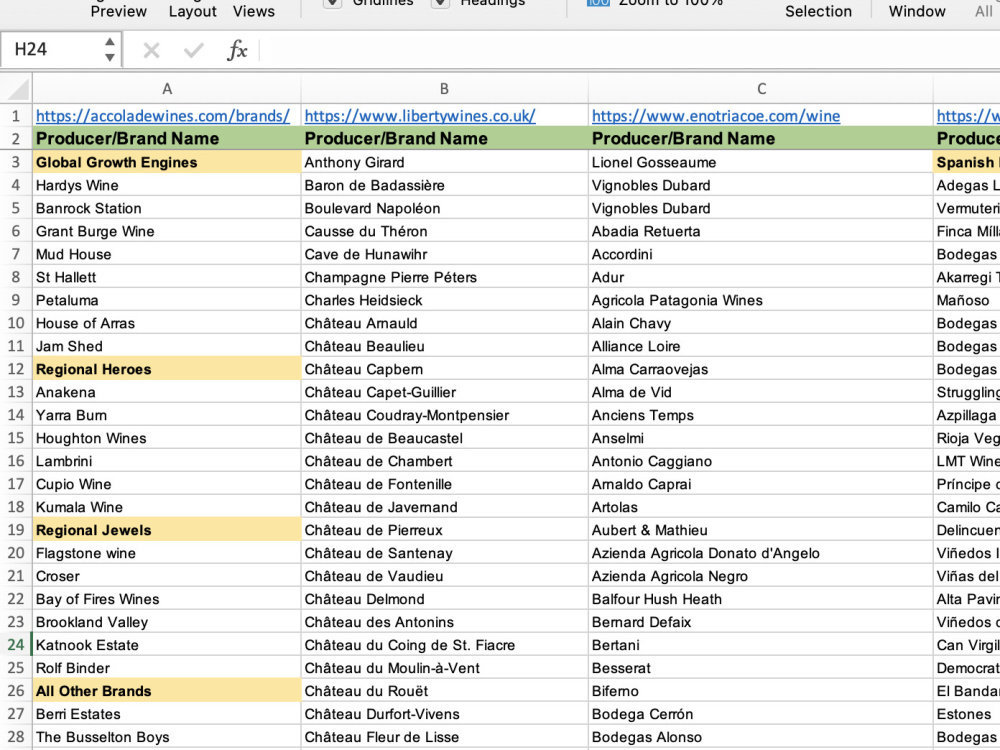Select the Château du Moulin-à-Vent cell

(x=445, y=667)
